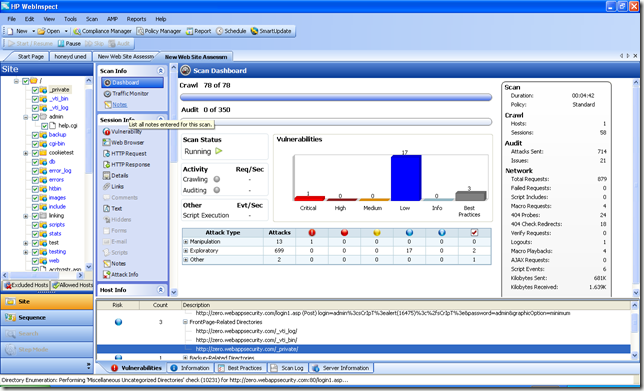The height and width of the screenshot is (391, 644).
Task: Open Compliance Manager from the toolbar
Action: (x=102, y=31)
